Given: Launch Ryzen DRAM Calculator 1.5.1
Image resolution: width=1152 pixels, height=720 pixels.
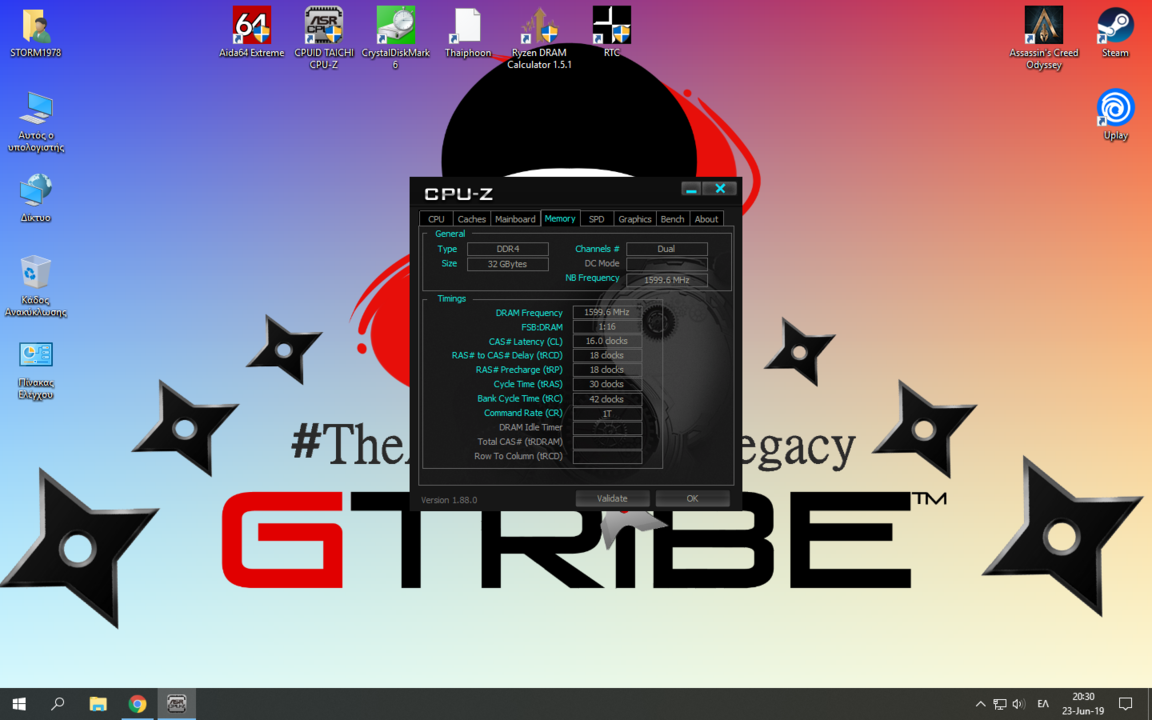Looking at the screenshot, I should click(539, 38).
